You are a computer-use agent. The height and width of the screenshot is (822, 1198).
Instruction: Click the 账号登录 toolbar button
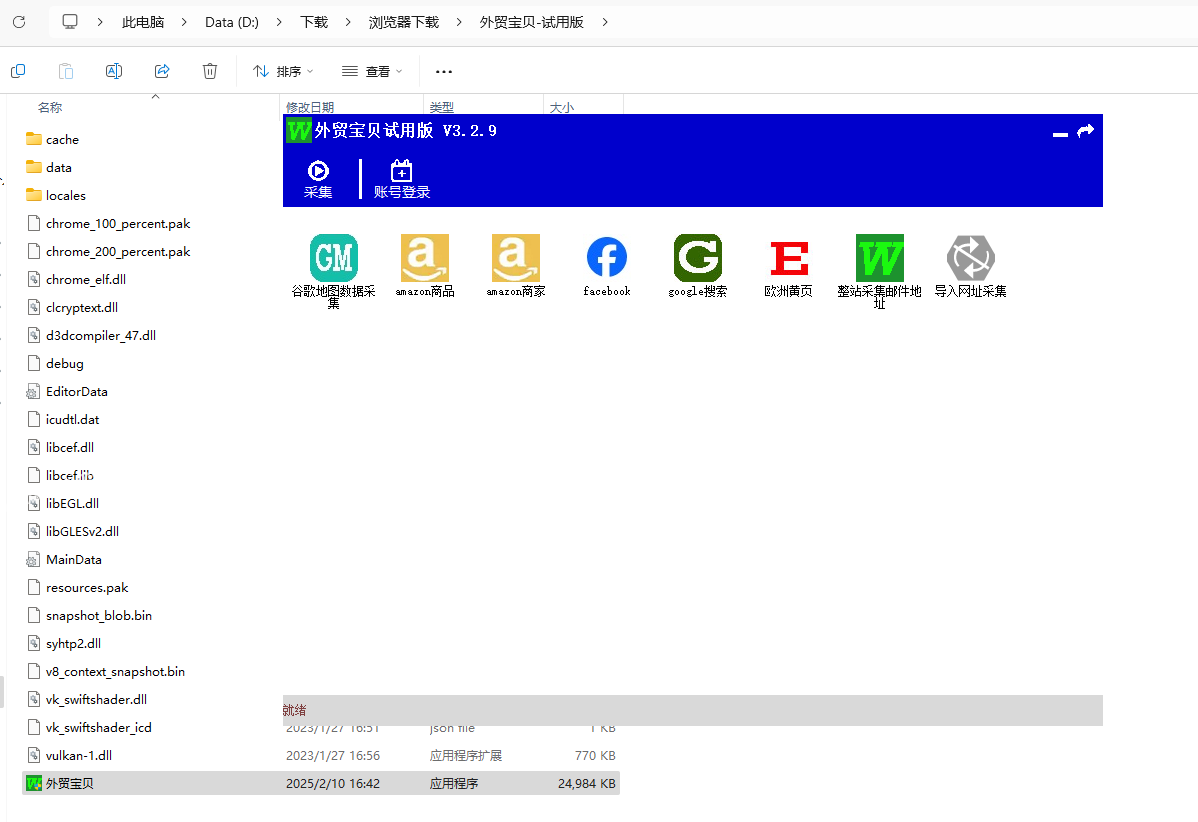(402, 180)
